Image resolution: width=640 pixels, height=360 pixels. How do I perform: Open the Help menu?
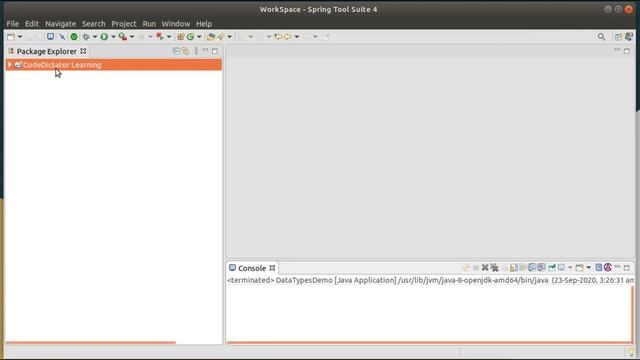(x=204, y=24)
